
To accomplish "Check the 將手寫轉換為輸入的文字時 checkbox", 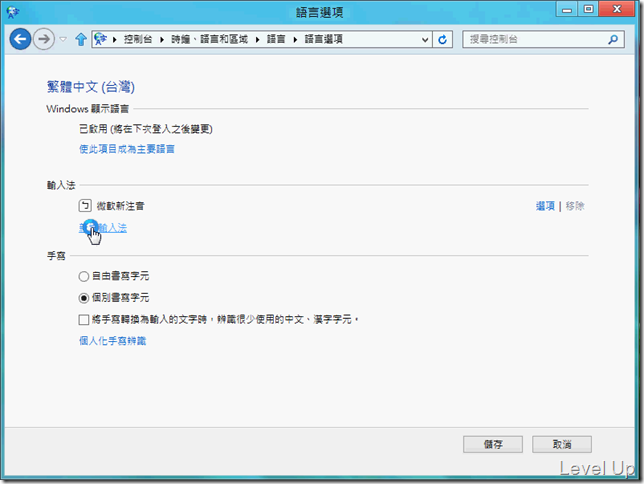I will [x=83, y=320].
